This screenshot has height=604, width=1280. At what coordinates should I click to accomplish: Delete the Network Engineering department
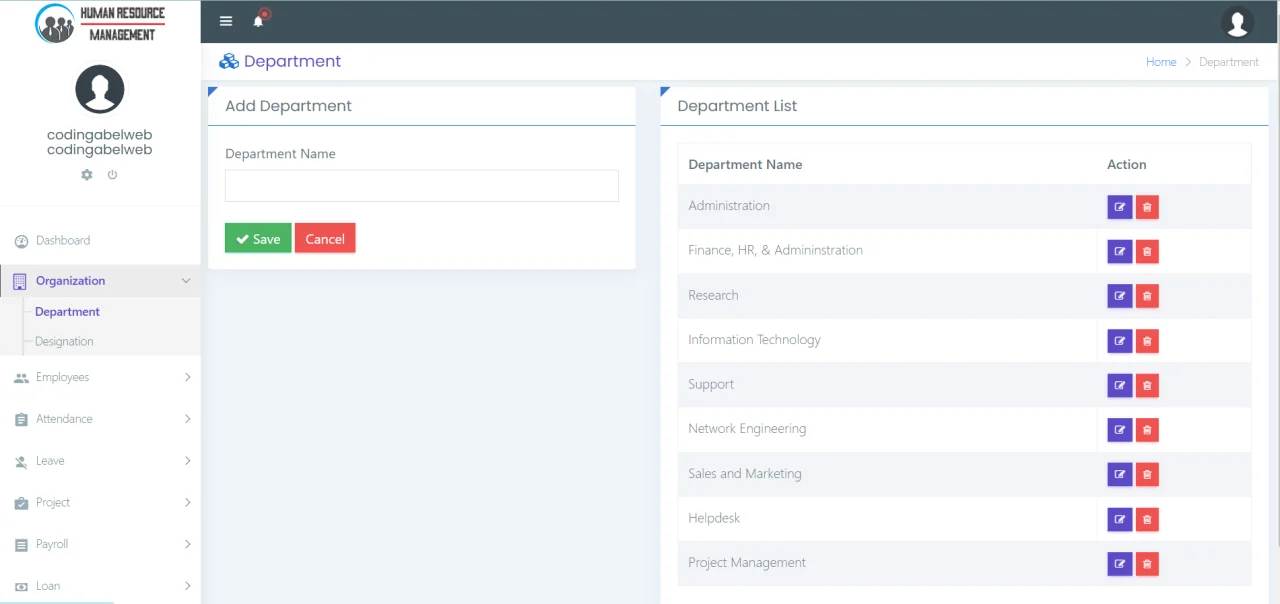click(x=1147, y=430)
